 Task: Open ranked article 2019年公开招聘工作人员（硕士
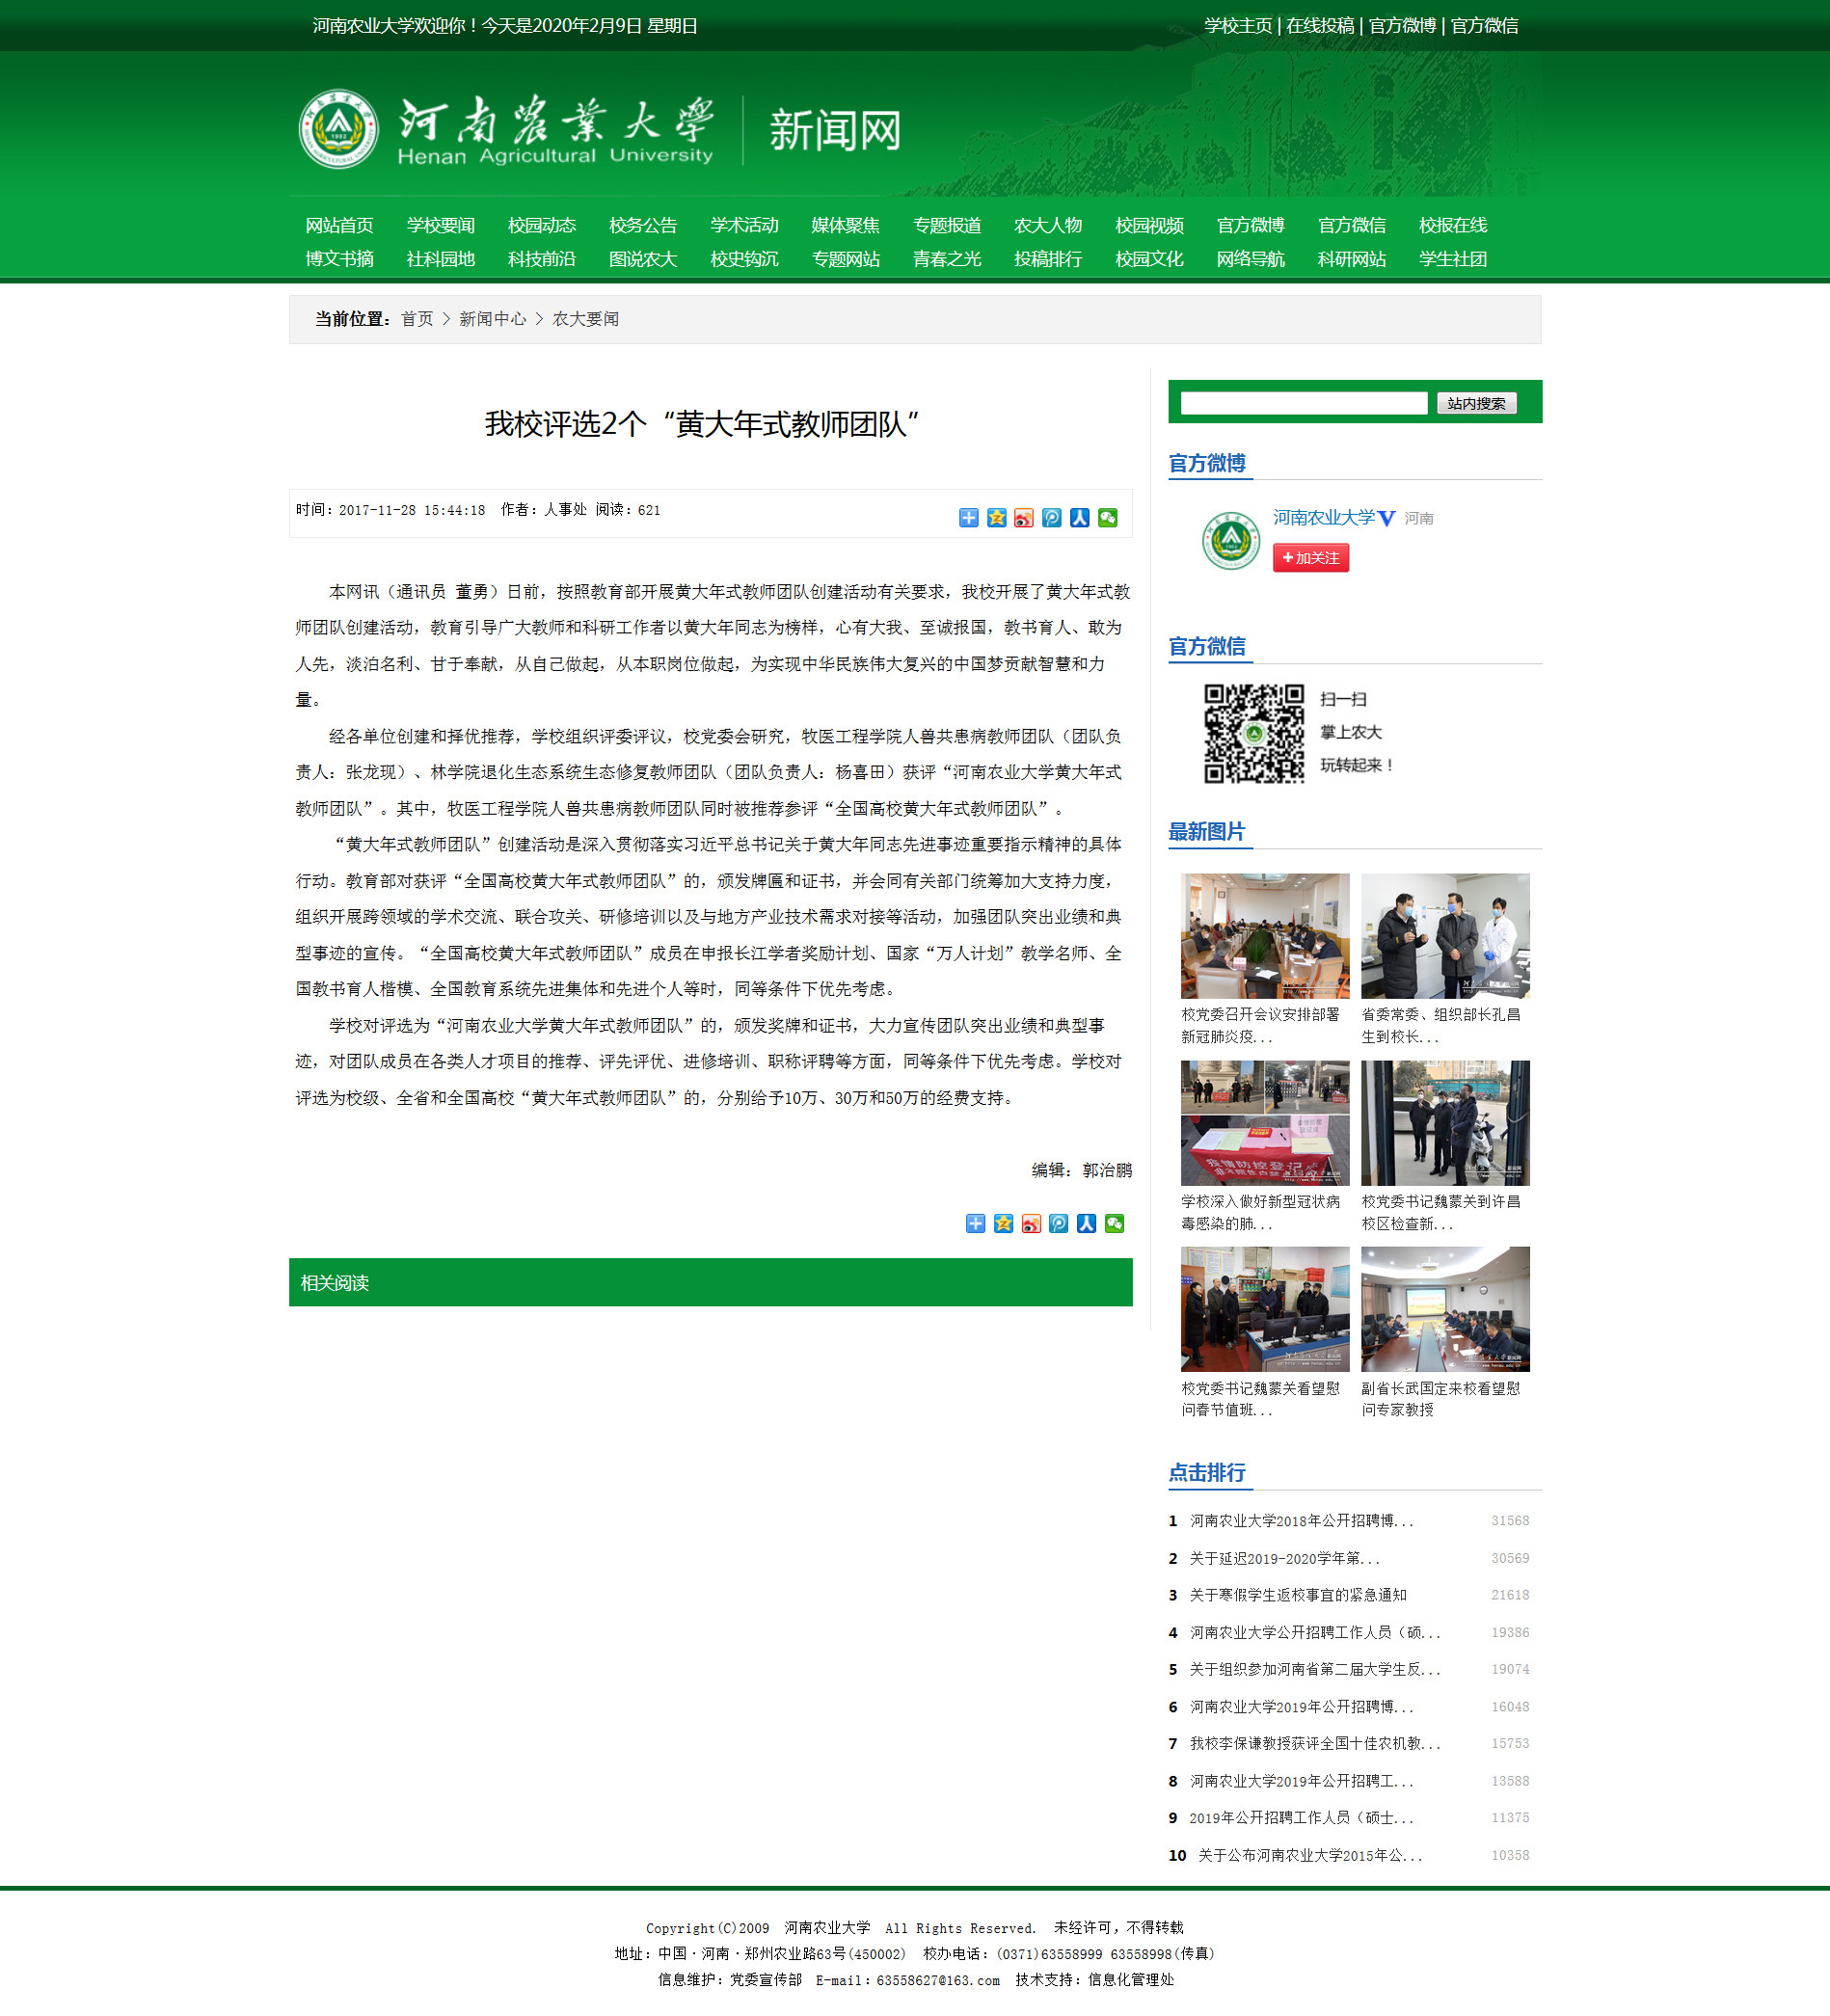(x=1301, y=1818)
